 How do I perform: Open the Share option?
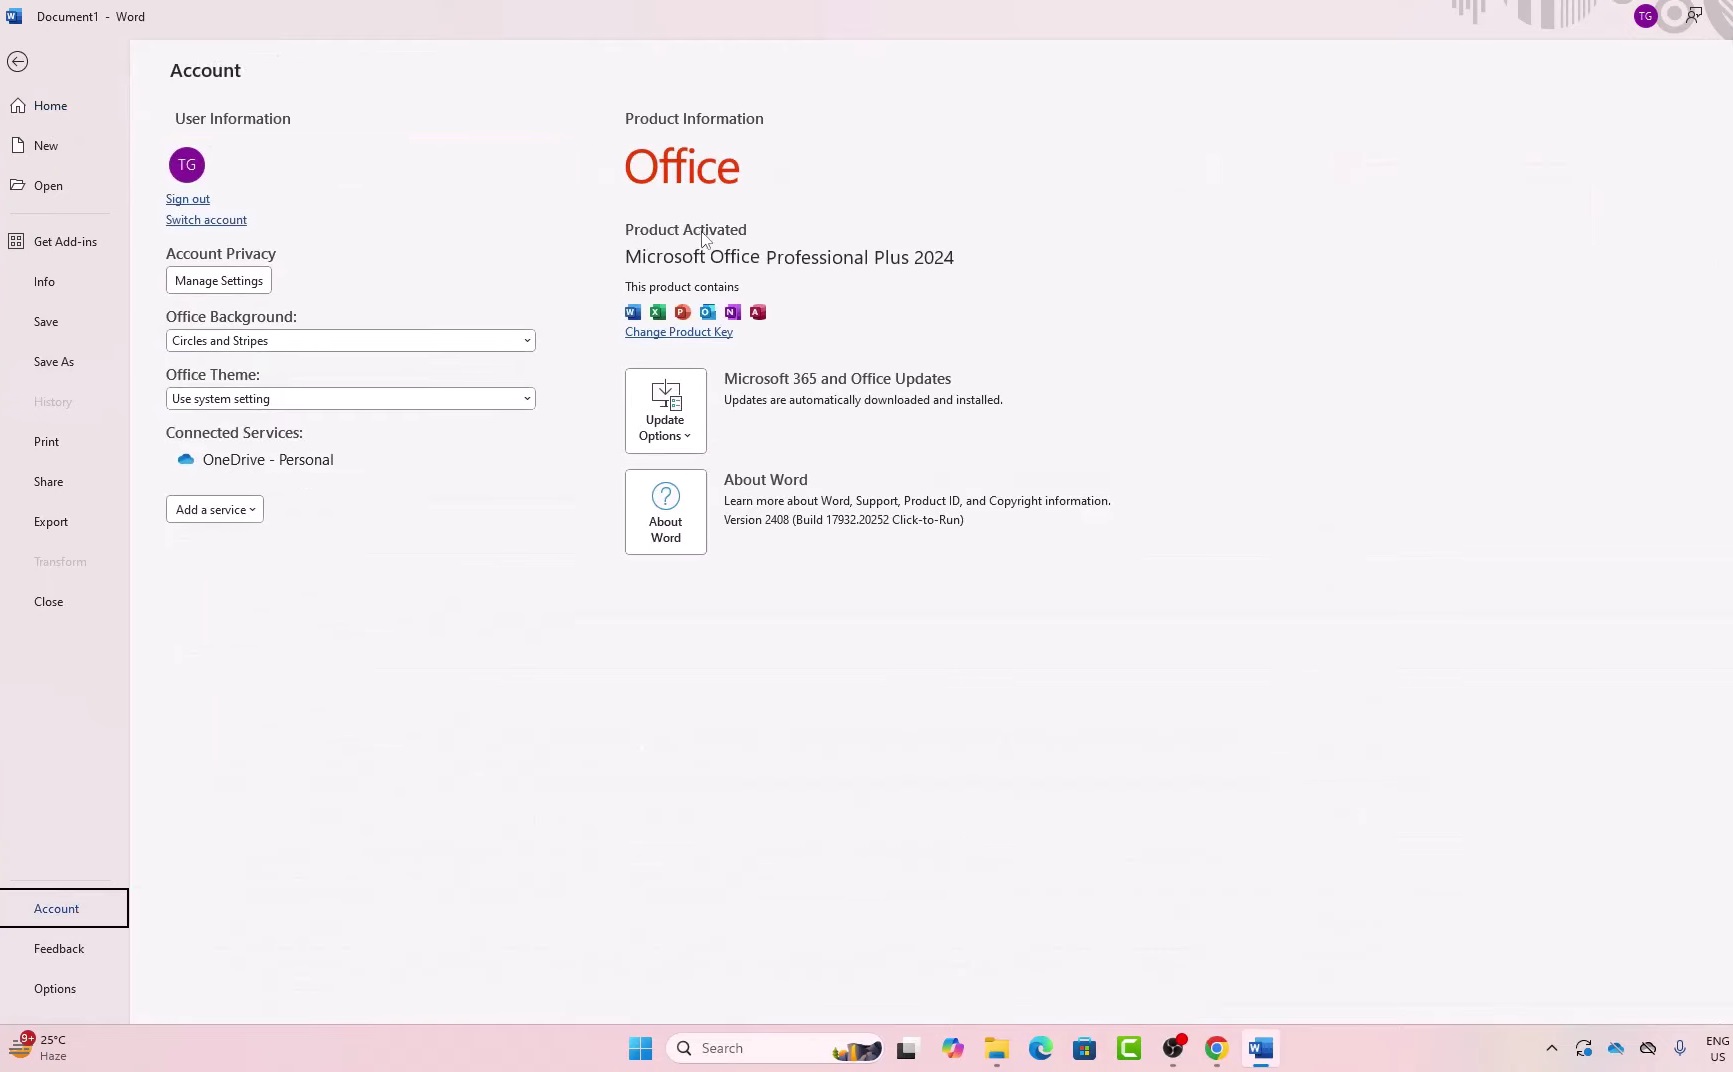pyautogui.click(x=48, y=482)
